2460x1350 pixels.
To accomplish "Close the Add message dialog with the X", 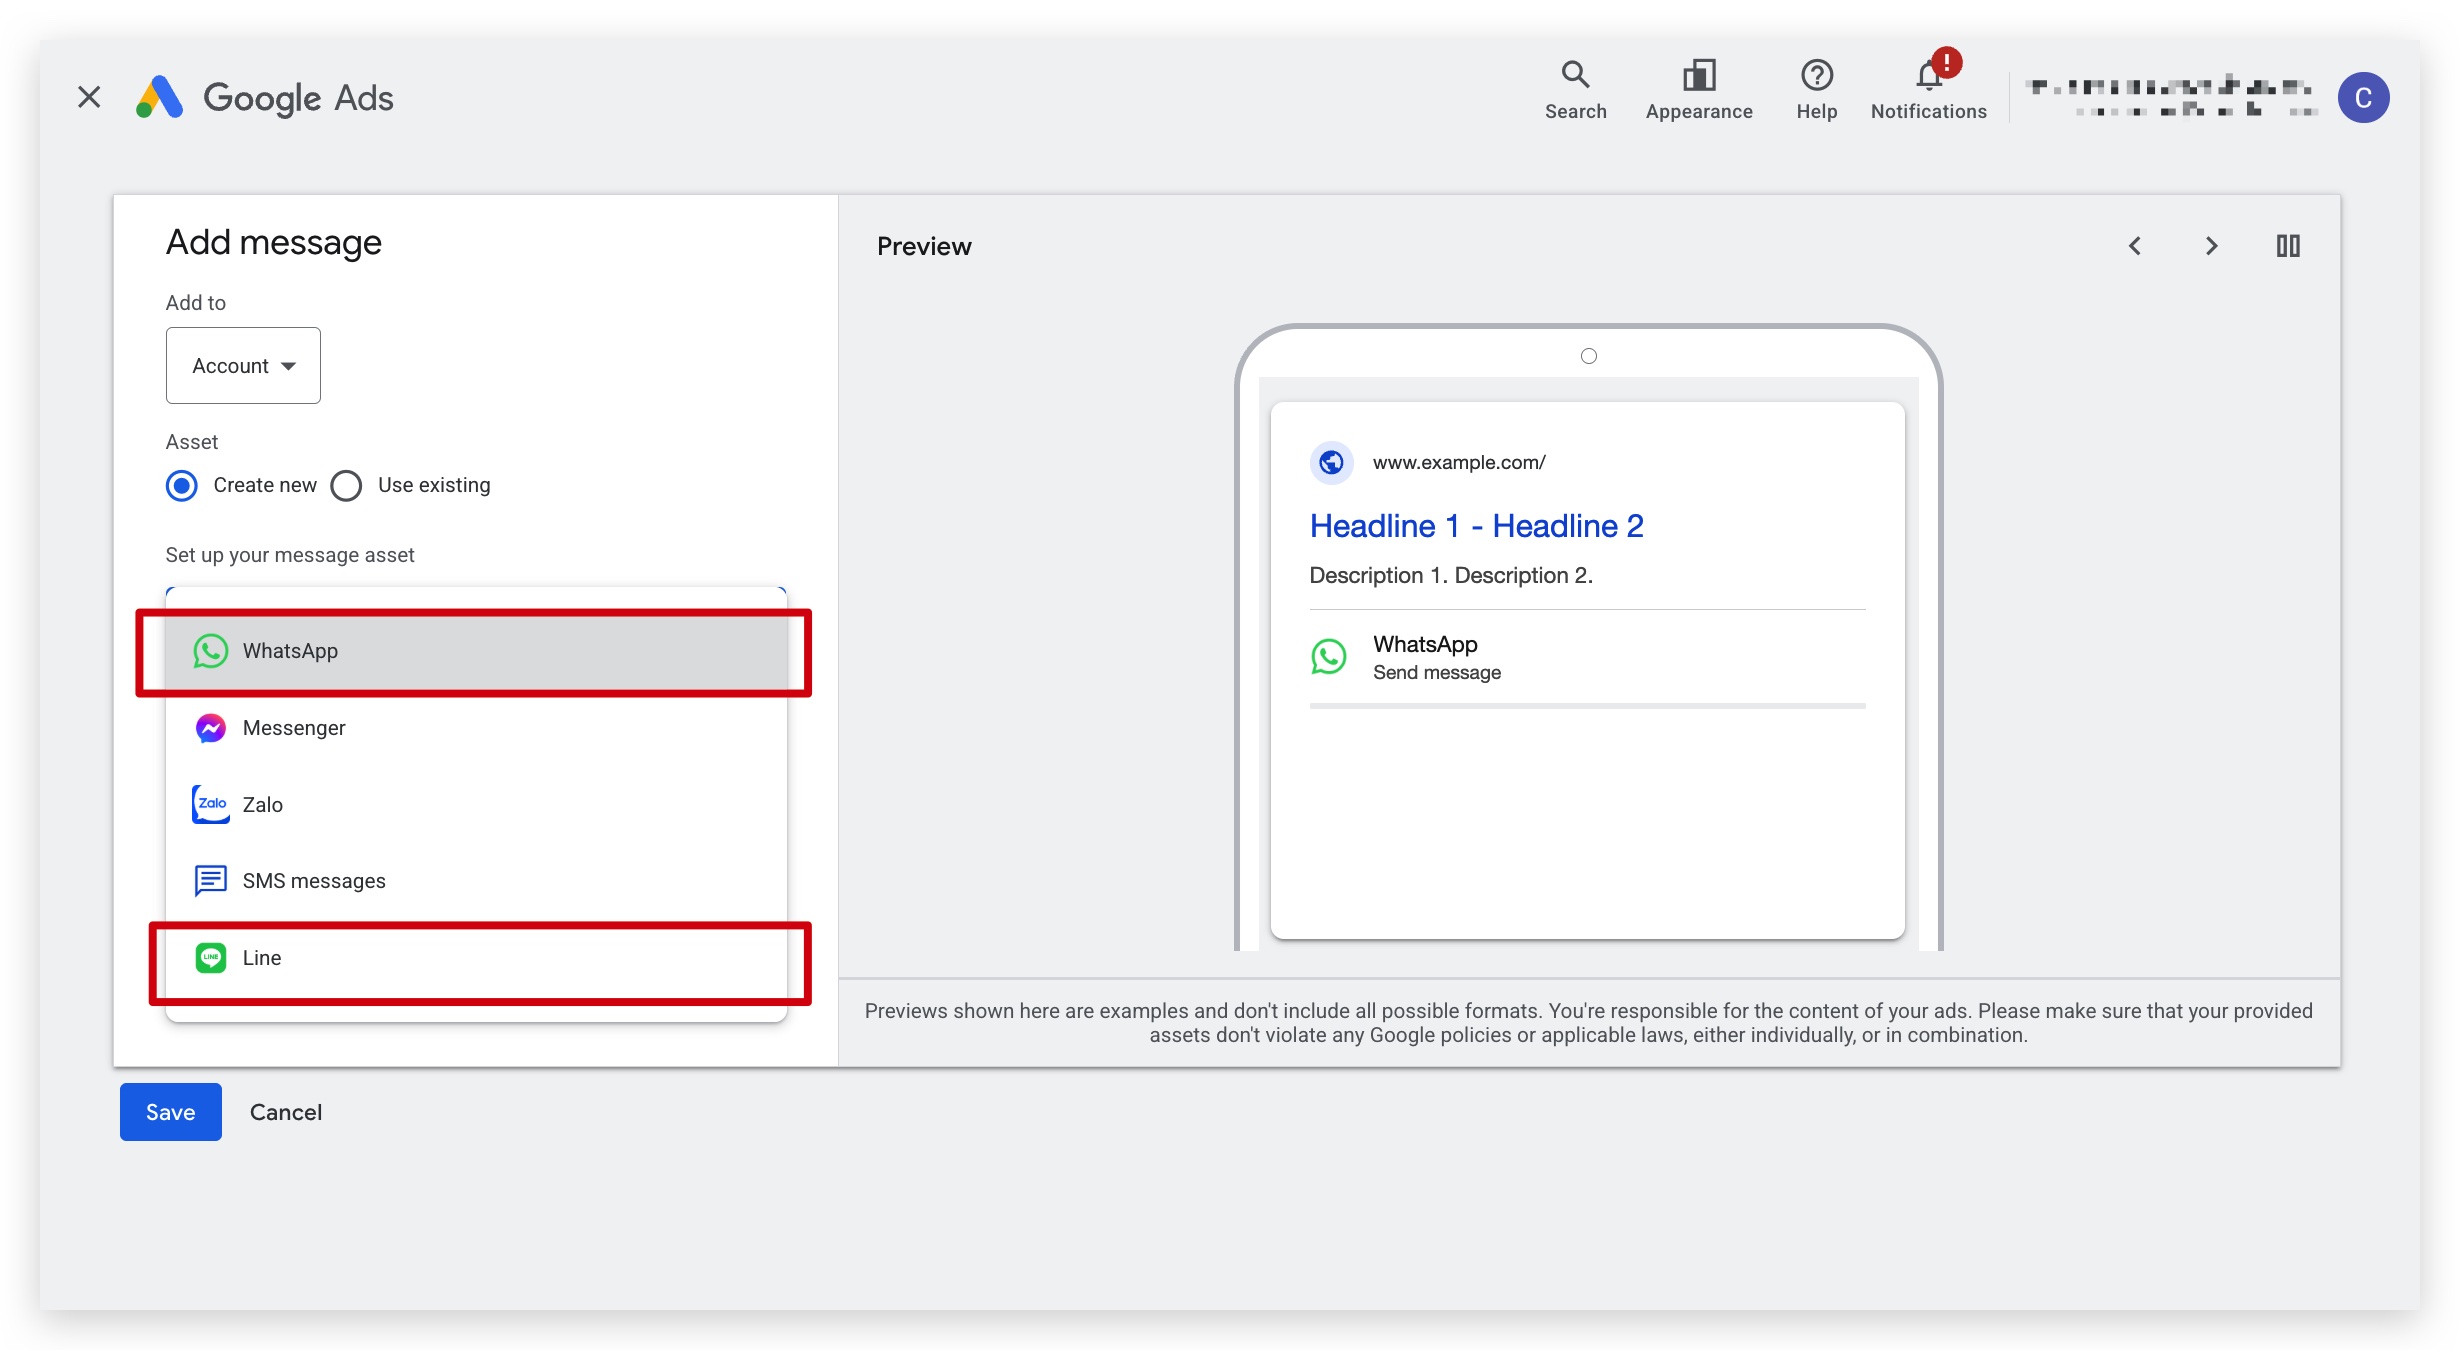I will tap(89, 97).
